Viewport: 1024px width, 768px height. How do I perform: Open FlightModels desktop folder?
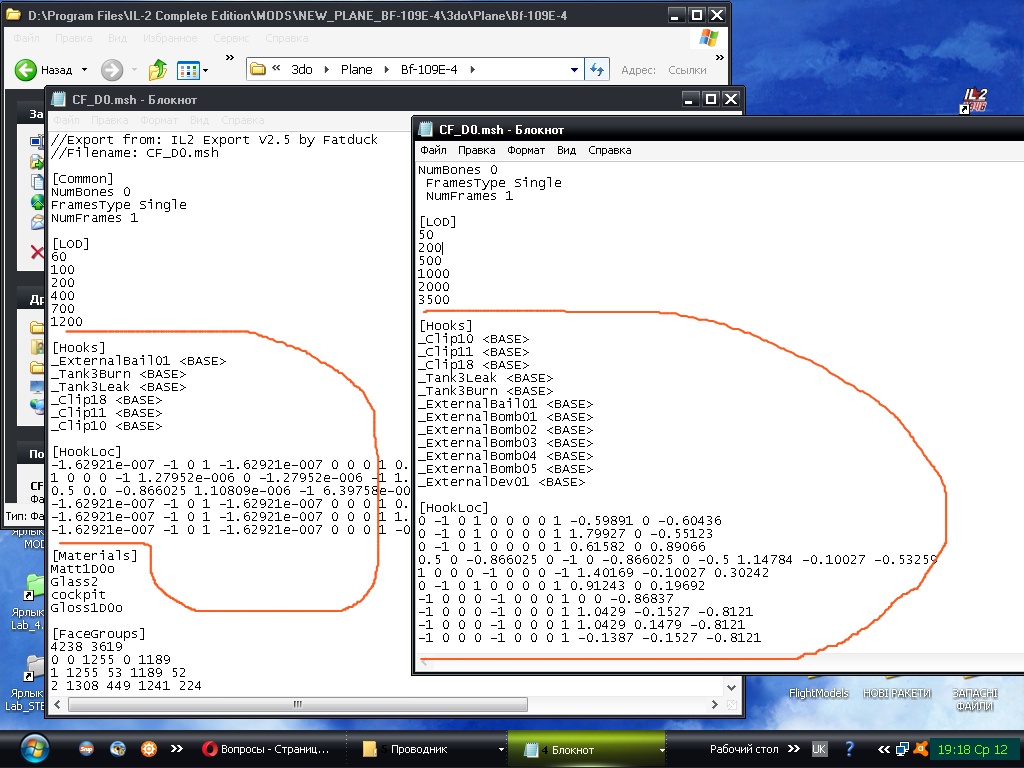818,694
